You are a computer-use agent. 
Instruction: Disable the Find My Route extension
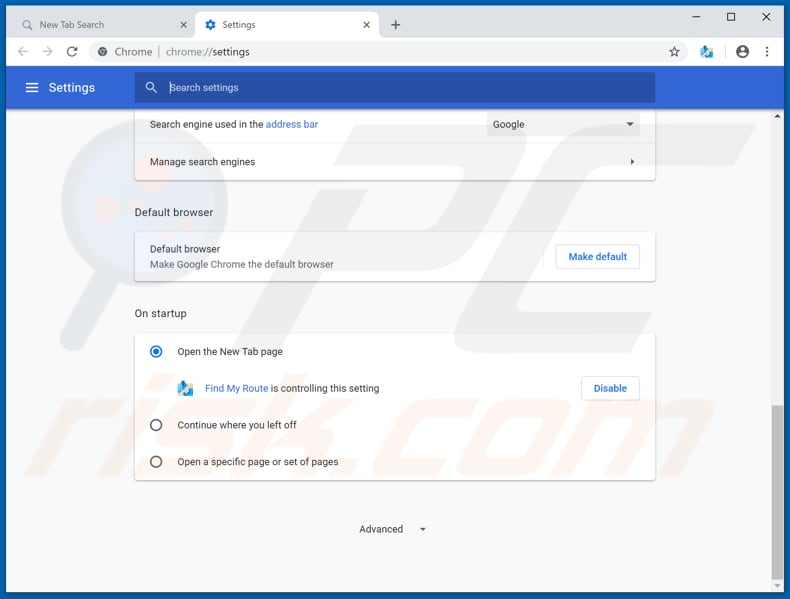[610, 388]
